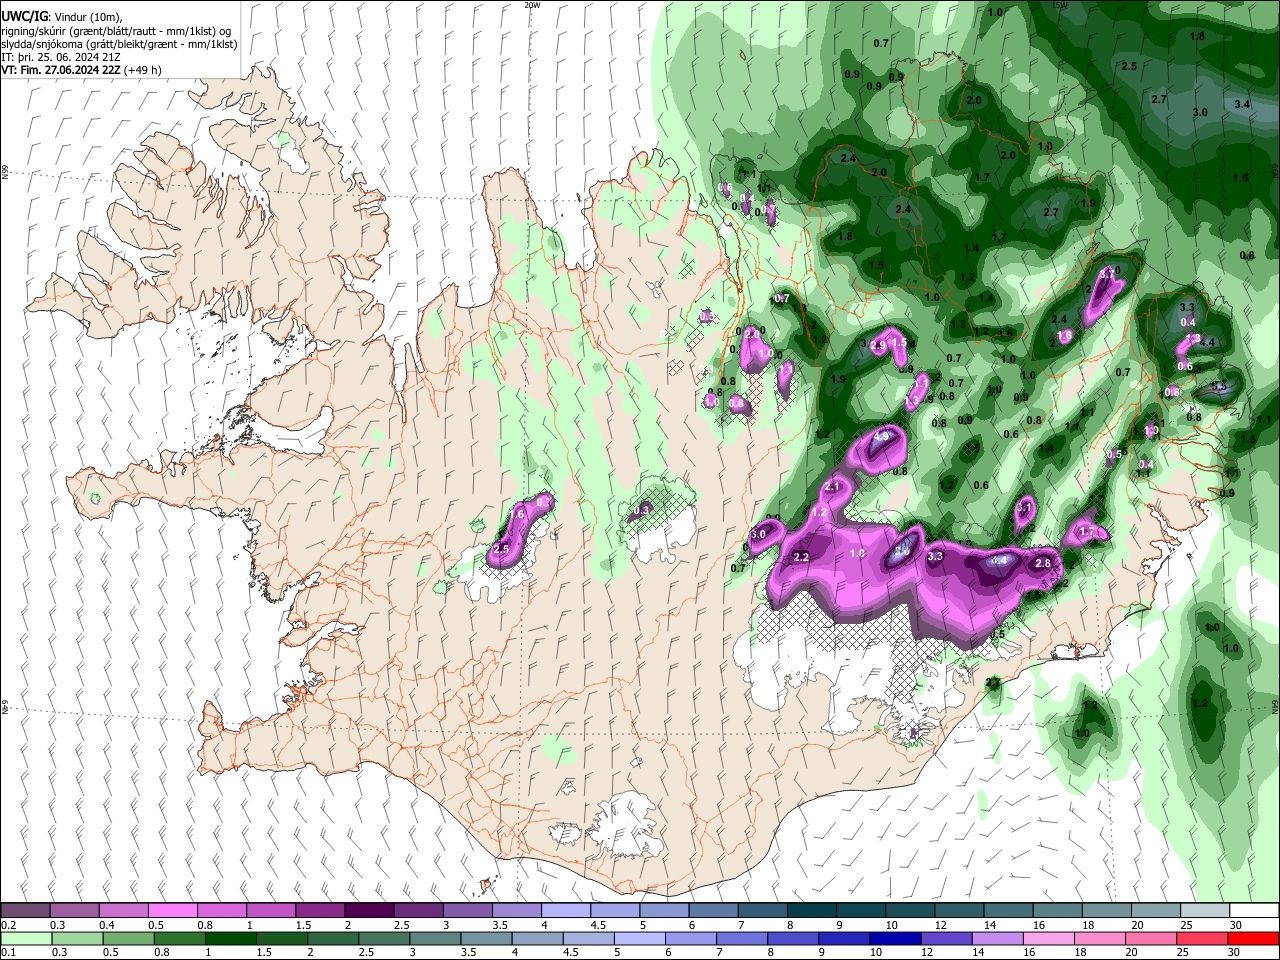Click the dark purple upper swatch between 2 and 2.5
The image size is (1280, 960).
369,910
